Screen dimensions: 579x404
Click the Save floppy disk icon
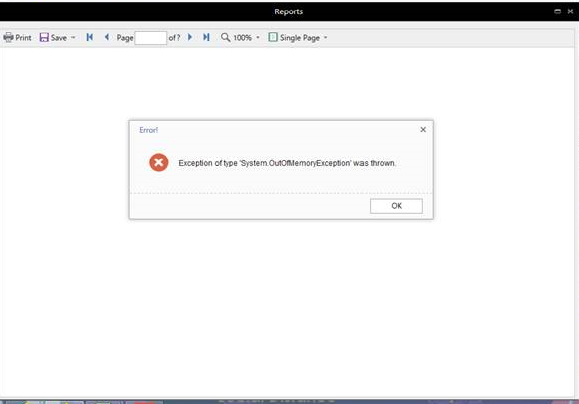[x=44, y=37]
